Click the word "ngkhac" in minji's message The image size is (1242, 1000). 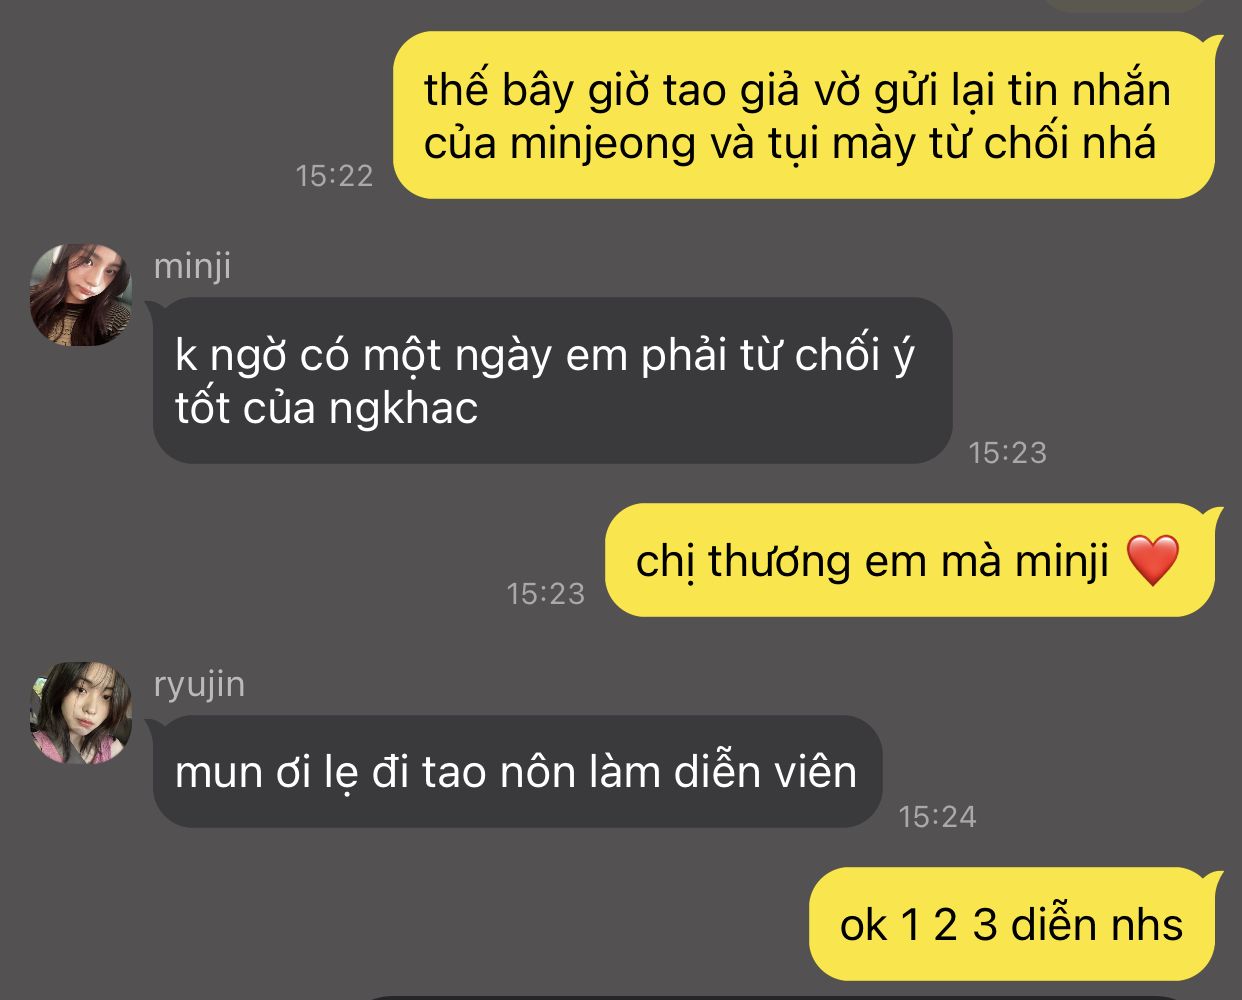pos(403,409)
